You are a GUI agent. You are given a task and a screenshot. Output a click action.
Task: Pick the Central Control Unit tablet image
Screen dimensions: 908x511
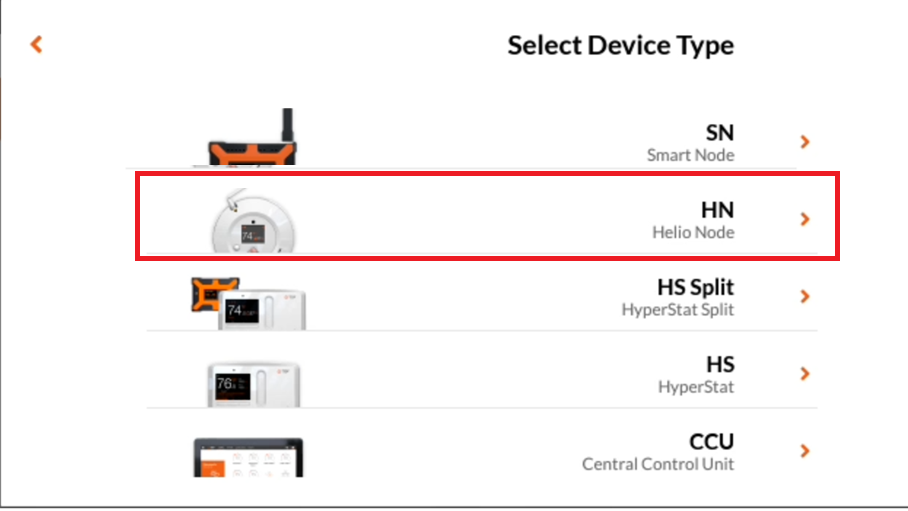point(248,458)
